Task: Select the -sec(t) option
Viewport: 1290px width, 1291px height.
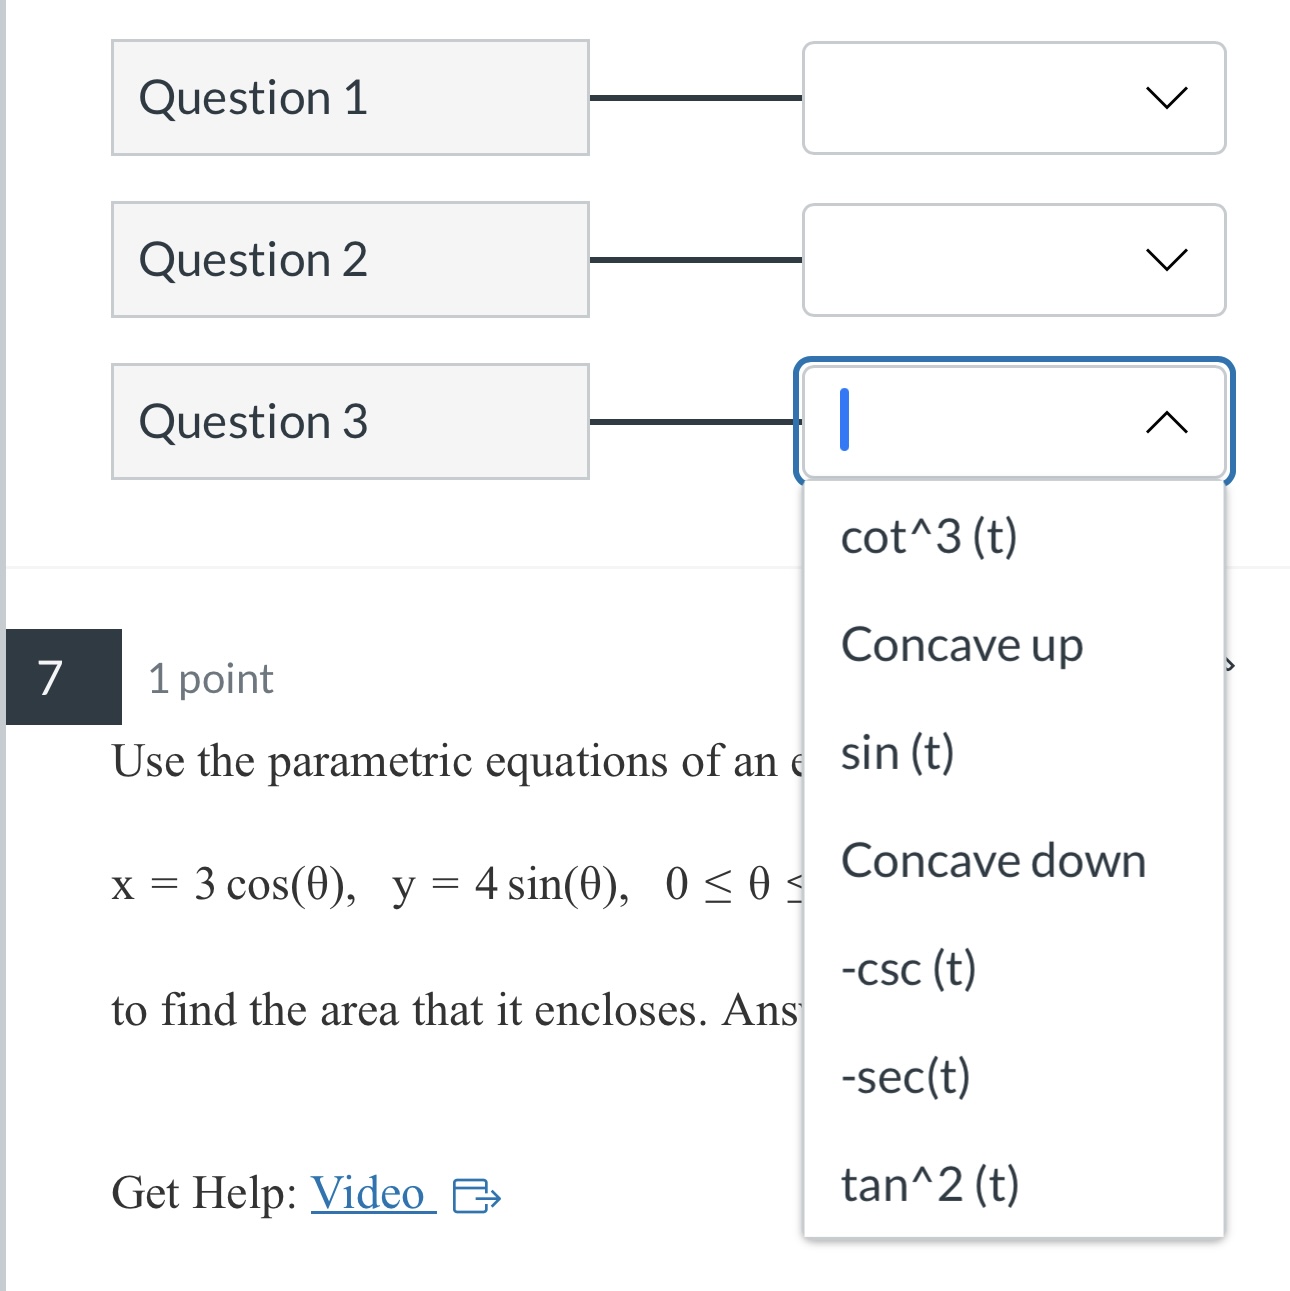Action: click(905, 1077)
